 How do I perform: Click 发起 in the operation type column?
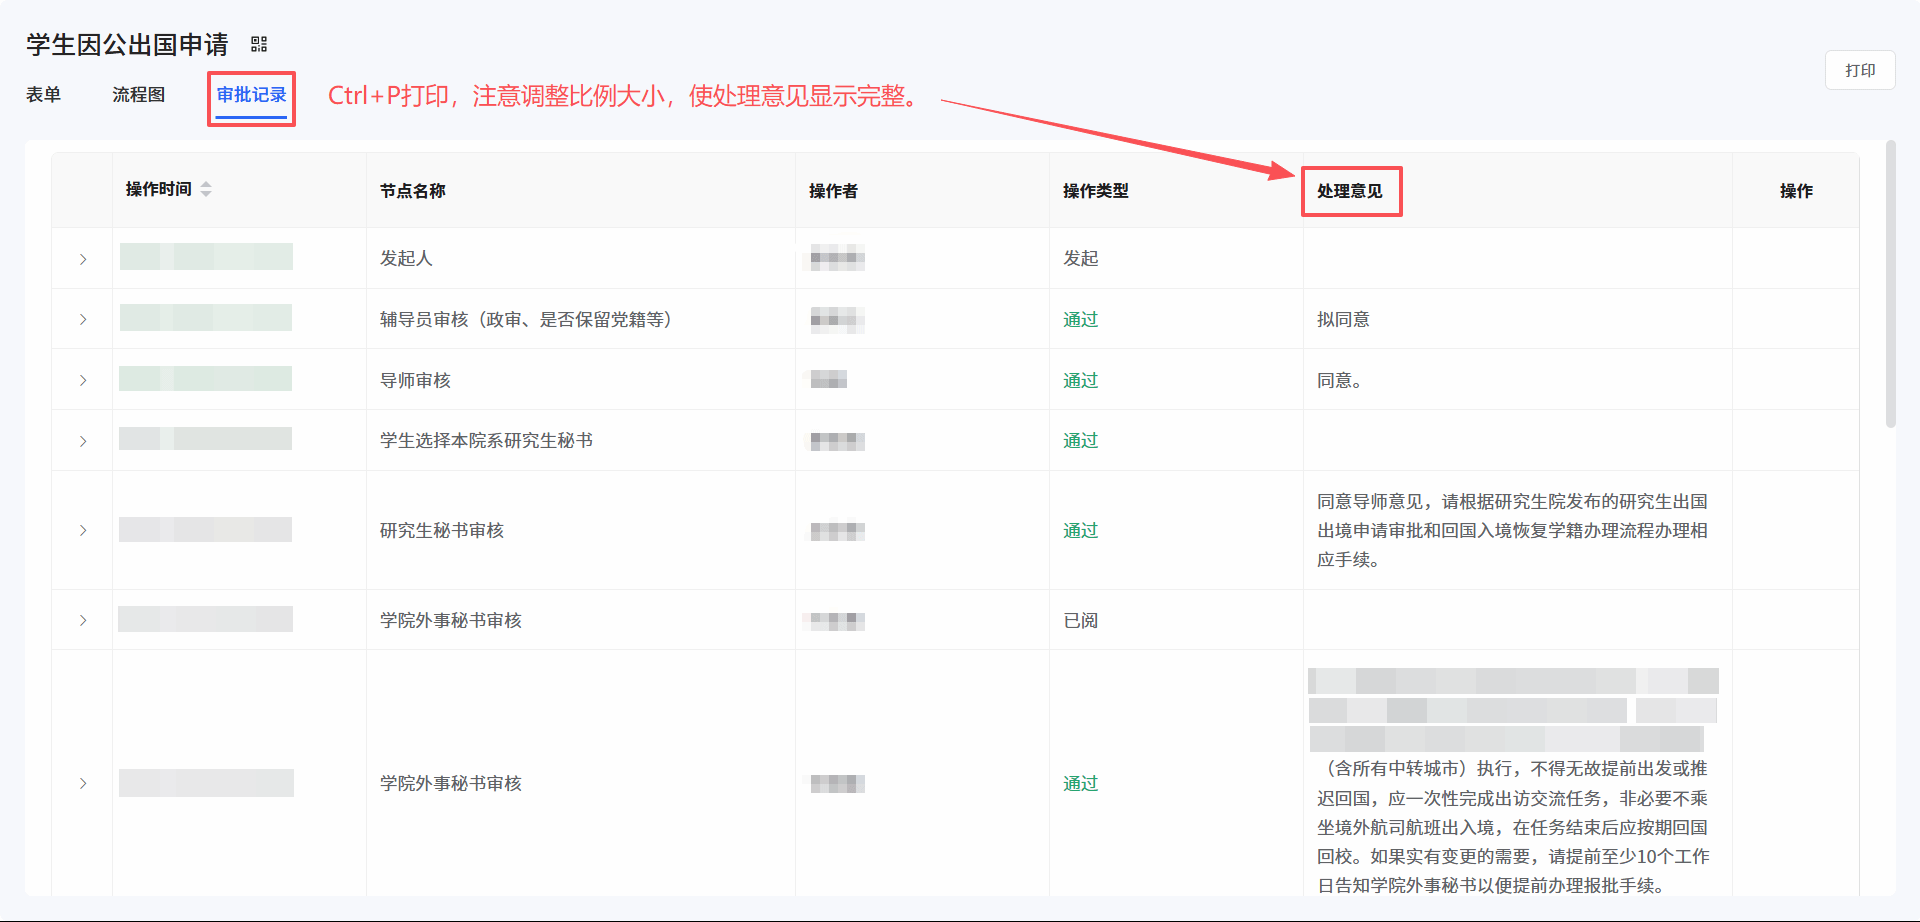tap(1081, 258)
